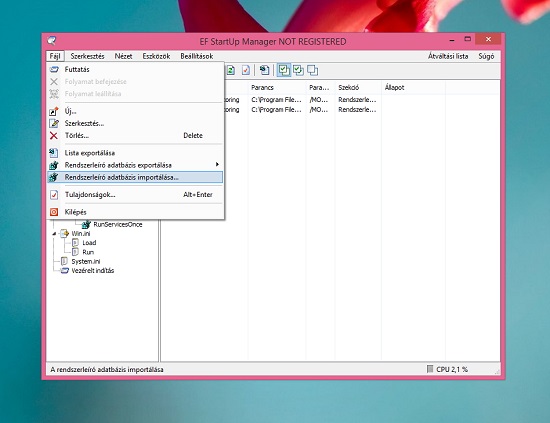
Task: Click the Futtatás menu entry
Action: click(x=135, y=69)
